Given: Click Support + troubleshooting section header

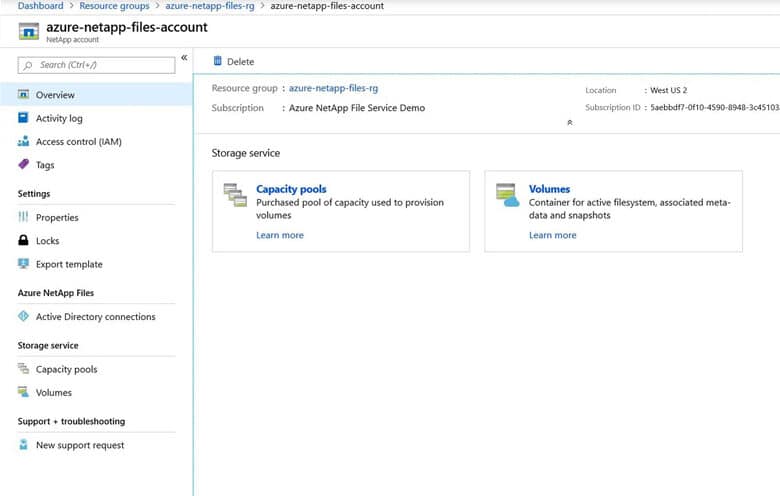Looking at the screenshot, I should [71, 421].
